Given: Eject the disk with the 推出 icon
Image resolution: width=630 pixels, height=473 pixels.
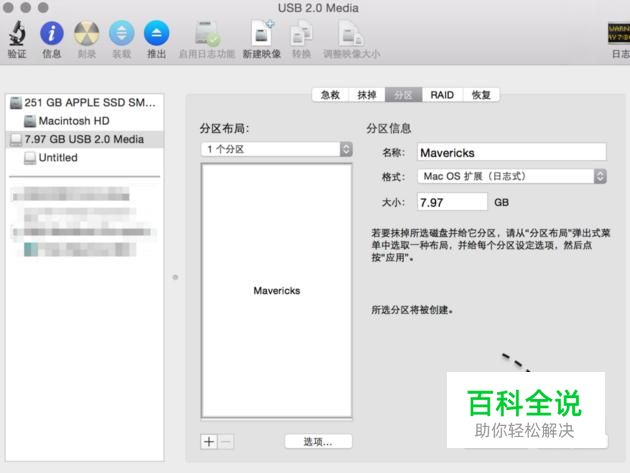Looking at the screenshot, I should pyautogui.click(x=156, y=33).
